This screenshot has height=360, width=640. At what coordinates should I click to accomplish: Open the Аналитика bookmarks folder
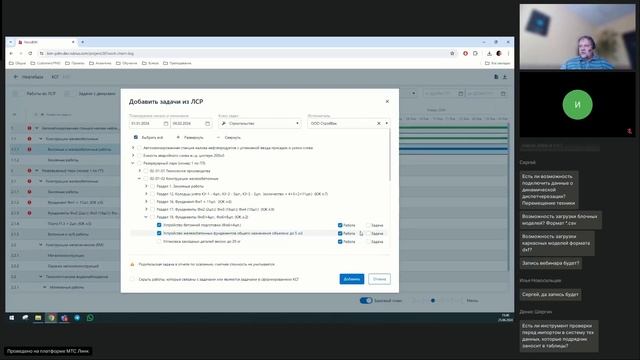coord(100,63)
